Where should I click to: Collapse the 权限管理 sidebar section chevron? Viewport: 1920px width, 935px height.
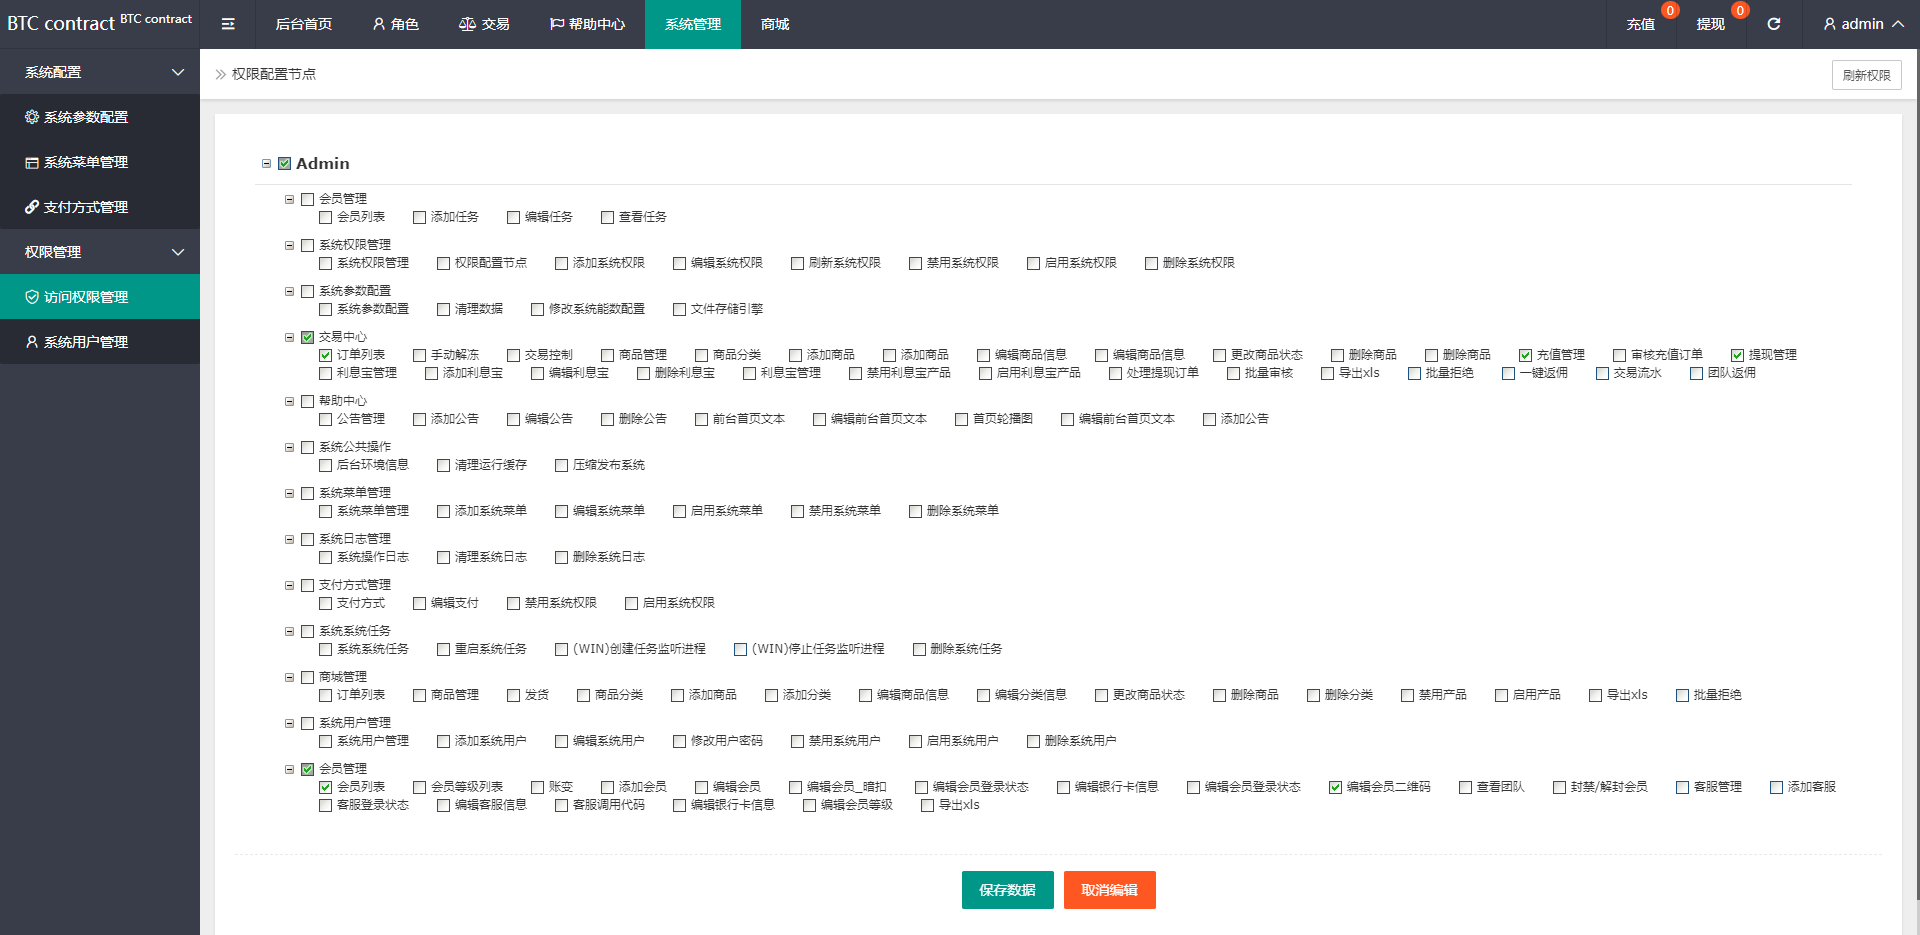(x=178, y=252)
